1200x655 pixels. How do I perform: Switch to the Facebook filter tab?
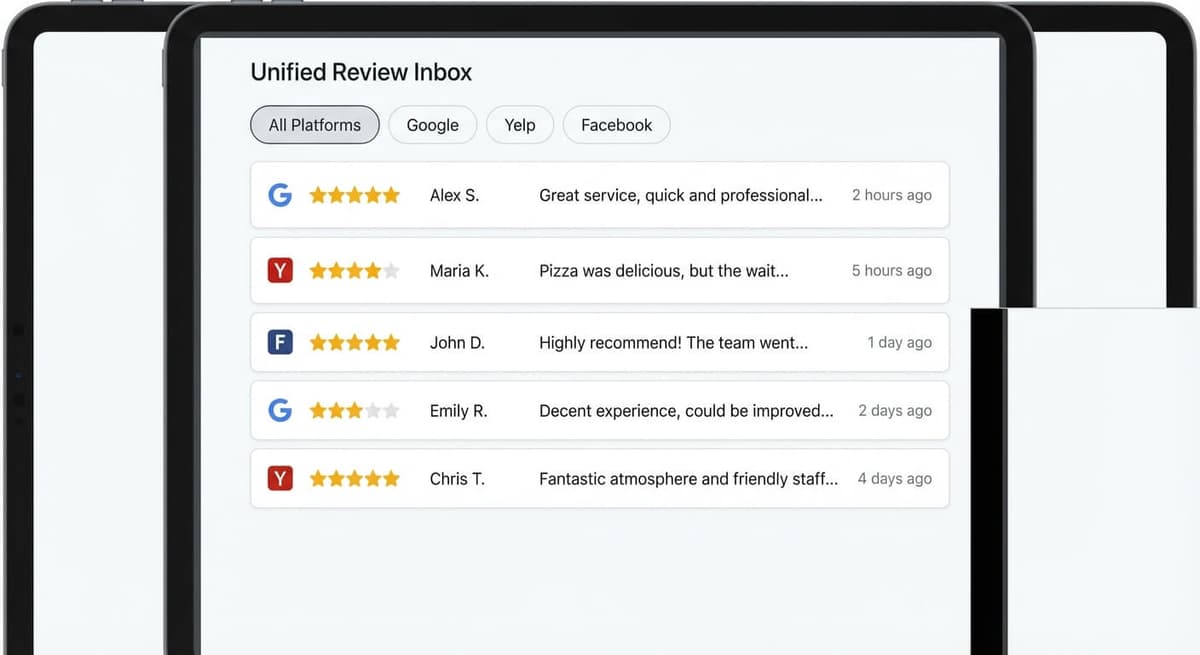(x=616, y=124)
